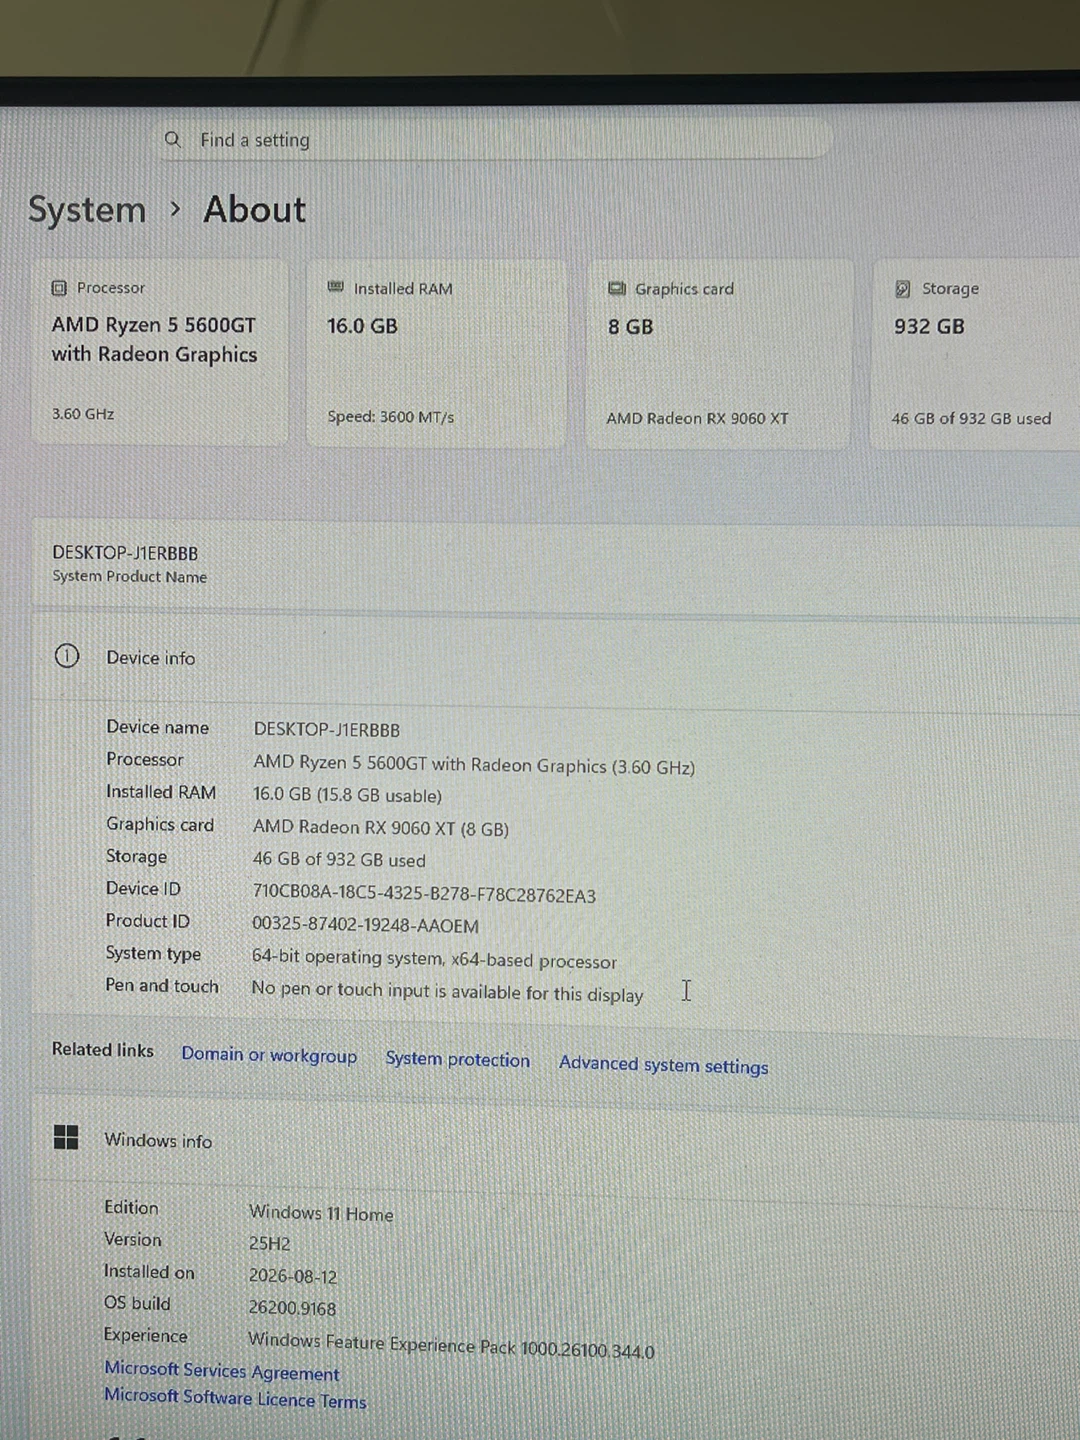
Task: Click the Windows 11 Home edition value
Action: (321, 1213)
